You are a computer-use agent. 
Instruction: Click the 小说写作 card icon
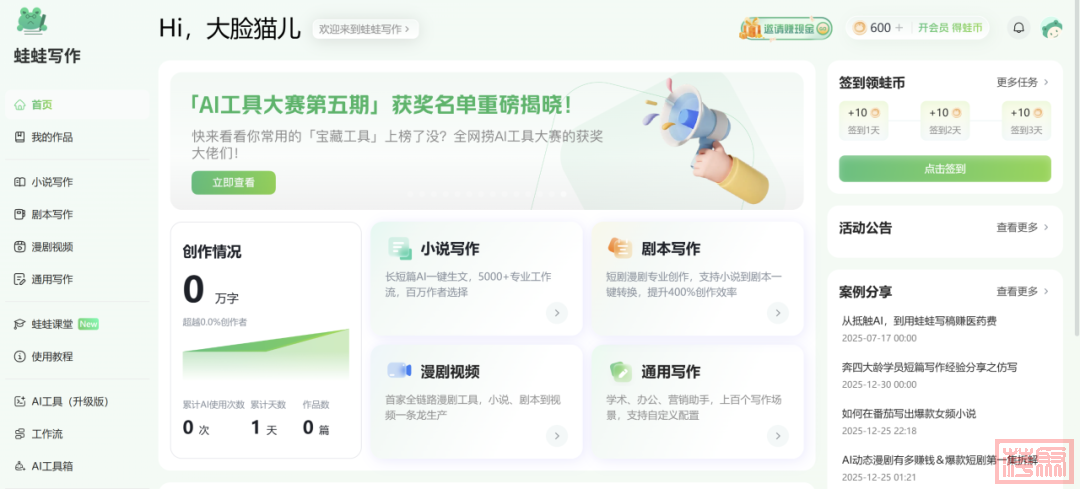399,249
